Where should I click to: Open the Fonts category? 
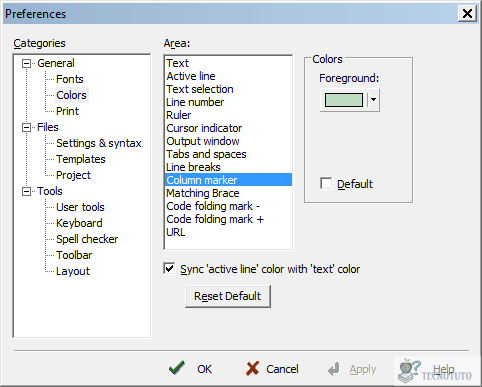(x=70, y=79)
